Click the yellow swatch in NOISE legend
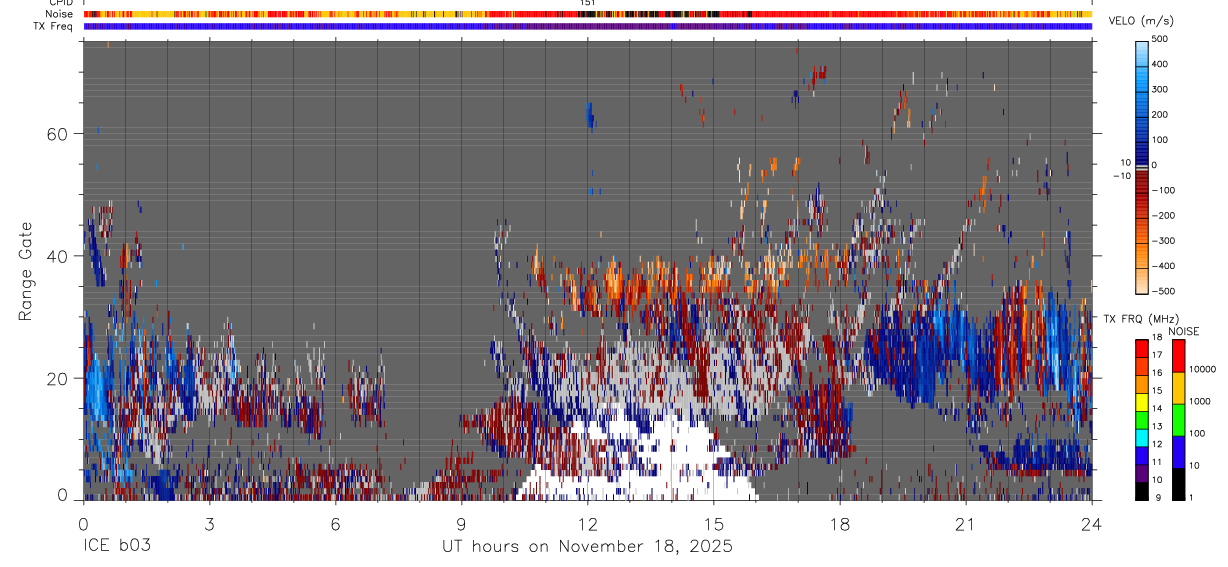 tap(1179, 388)
